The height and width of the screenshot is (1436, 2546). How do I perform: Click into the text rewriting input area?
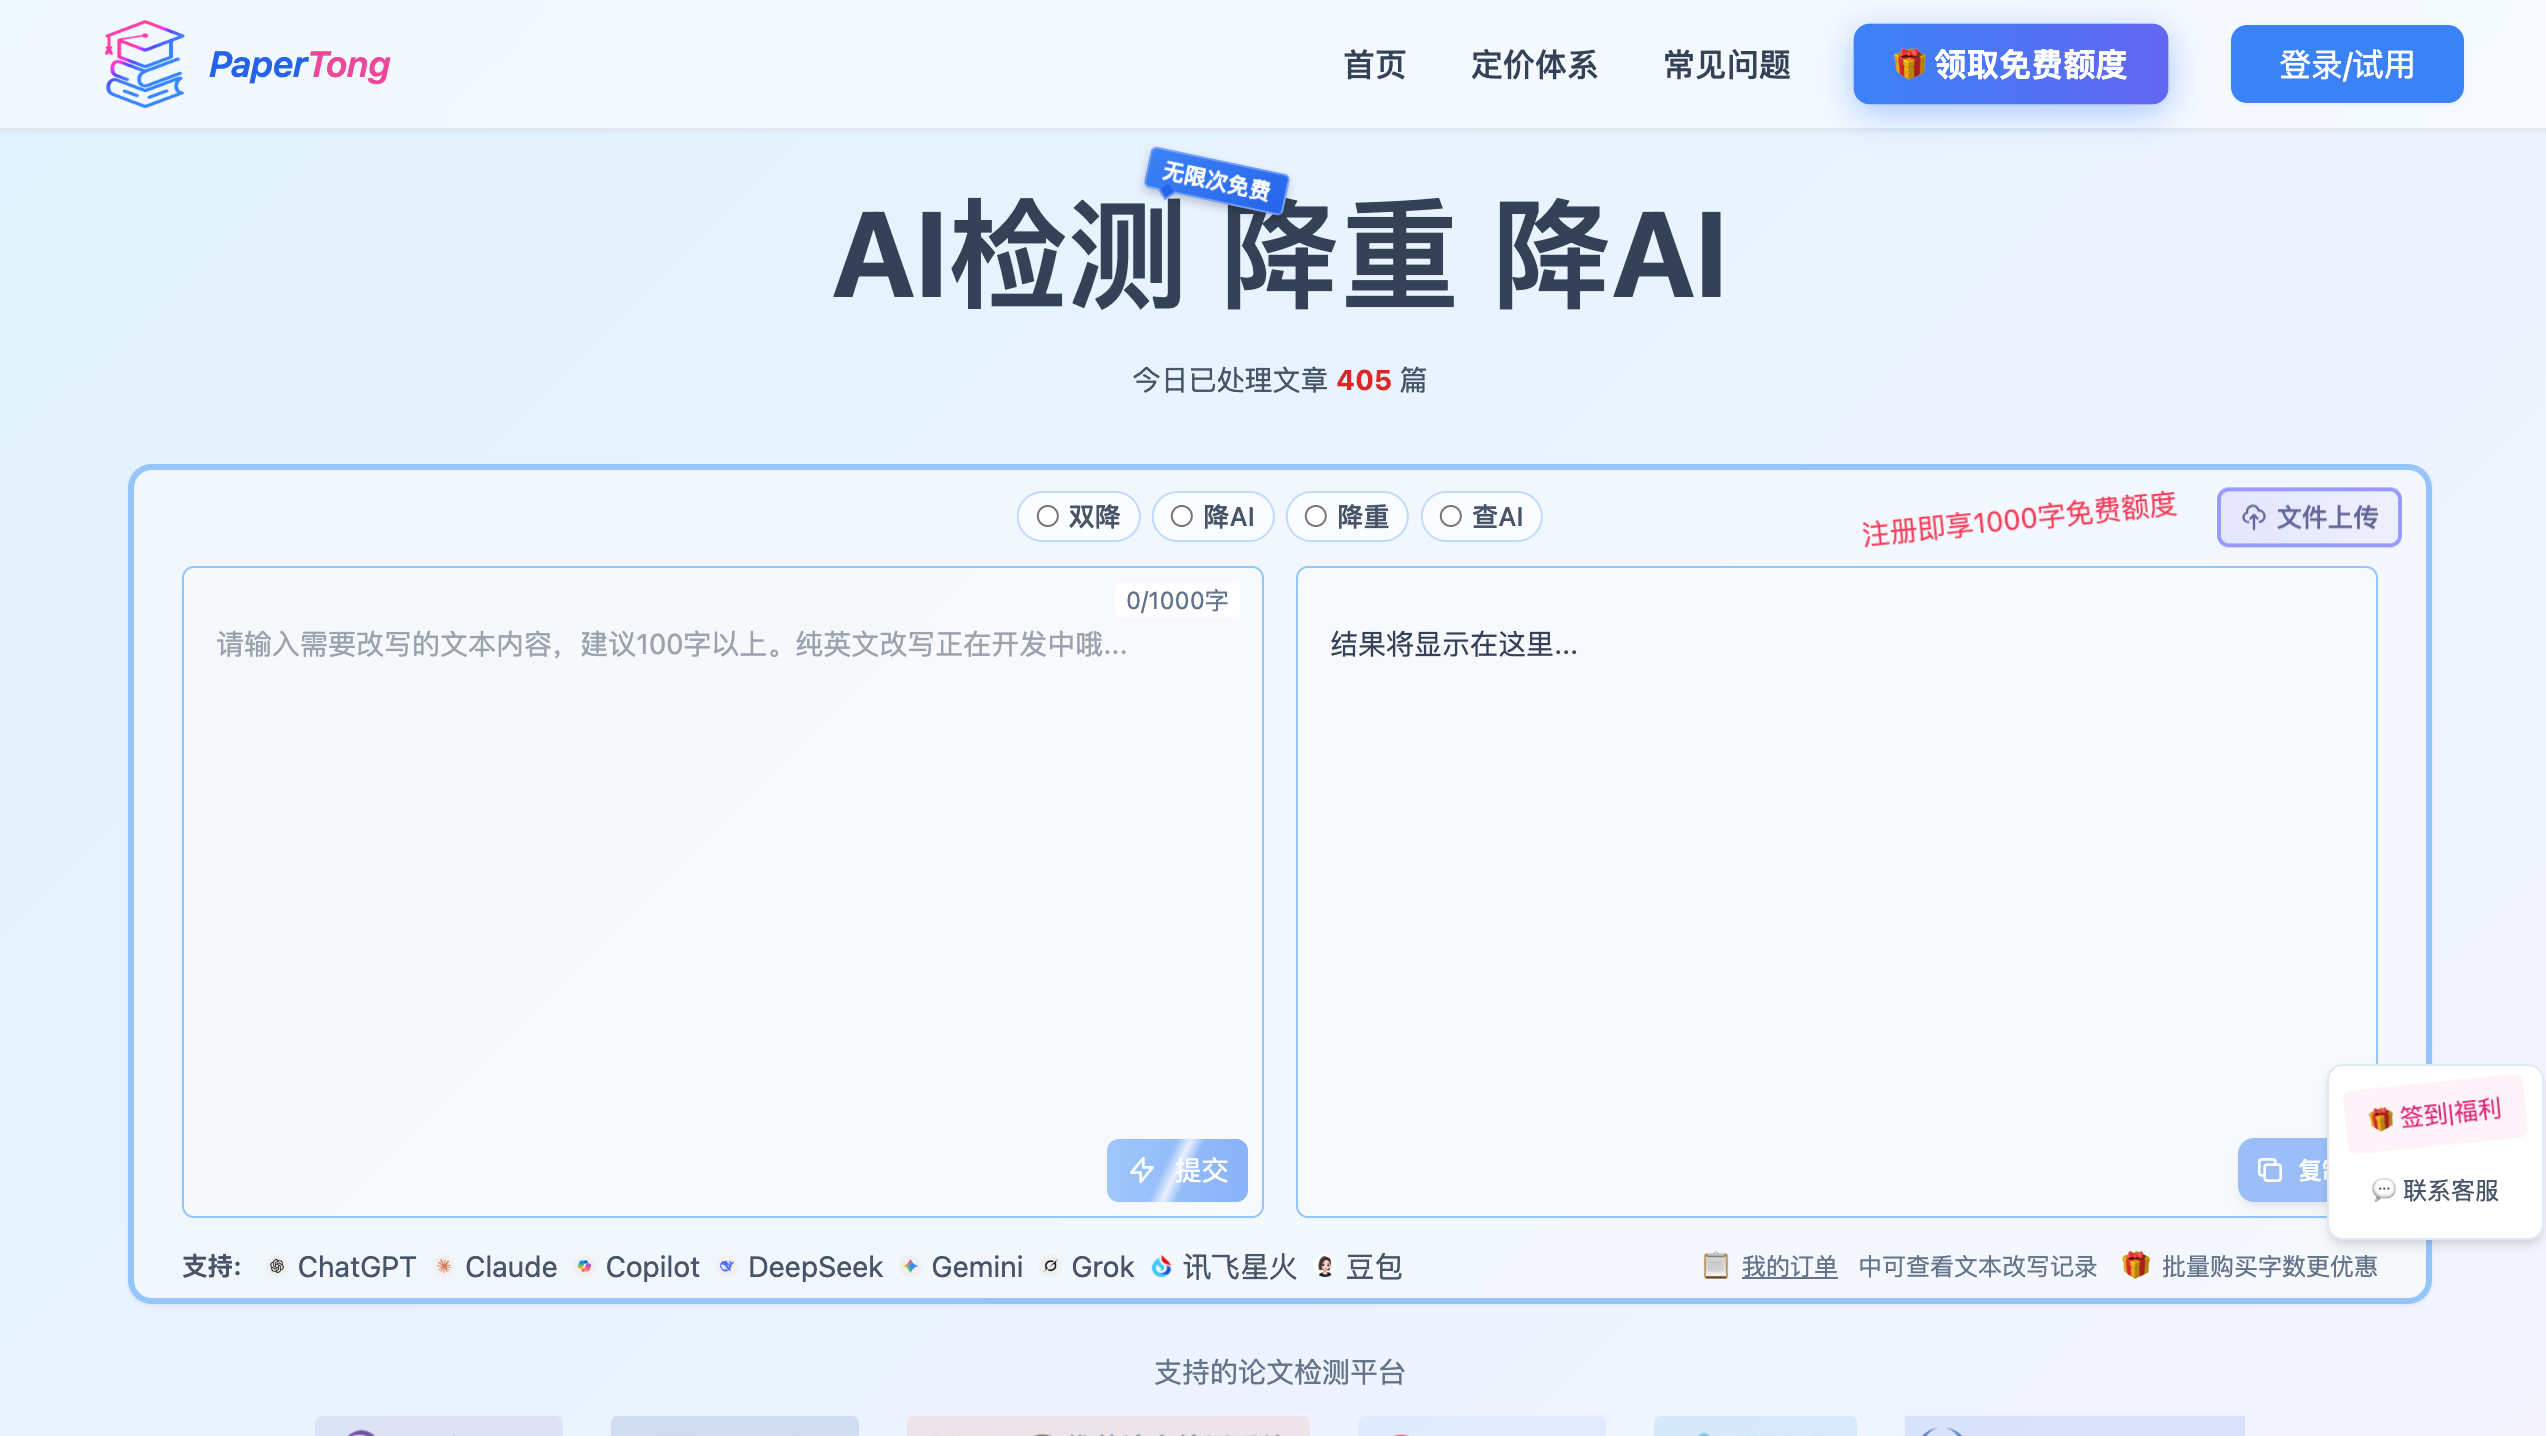720,880
